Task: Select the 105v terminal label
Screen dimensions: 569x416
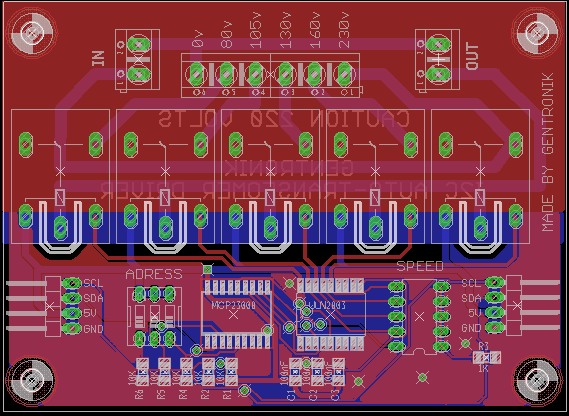Action: pyautogui.click(x=256, y=30)
